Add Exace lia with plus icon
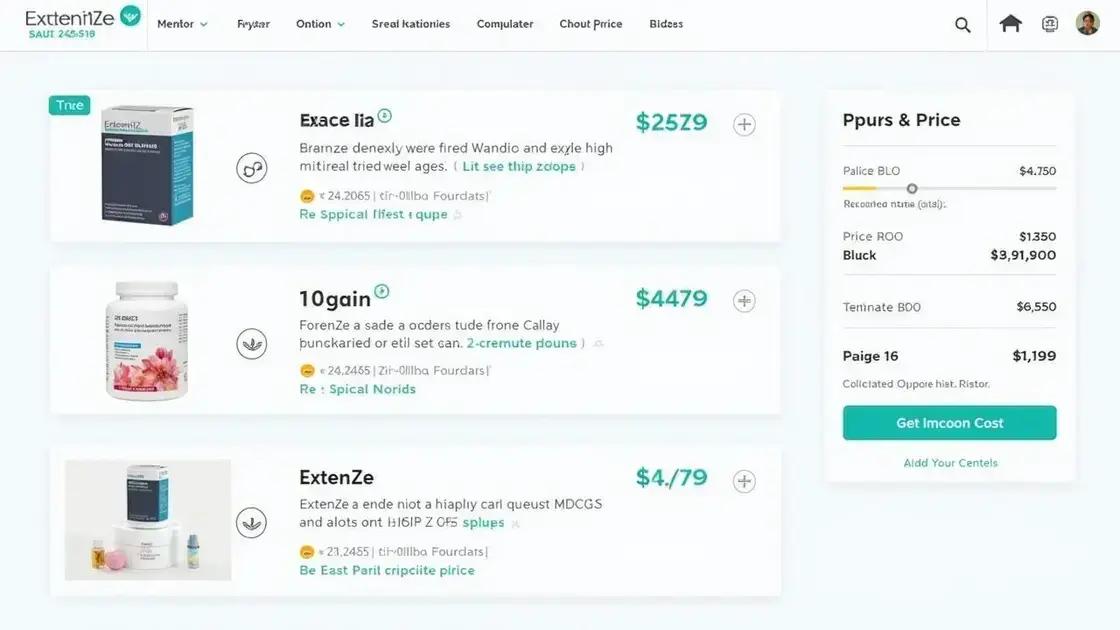 744,125
